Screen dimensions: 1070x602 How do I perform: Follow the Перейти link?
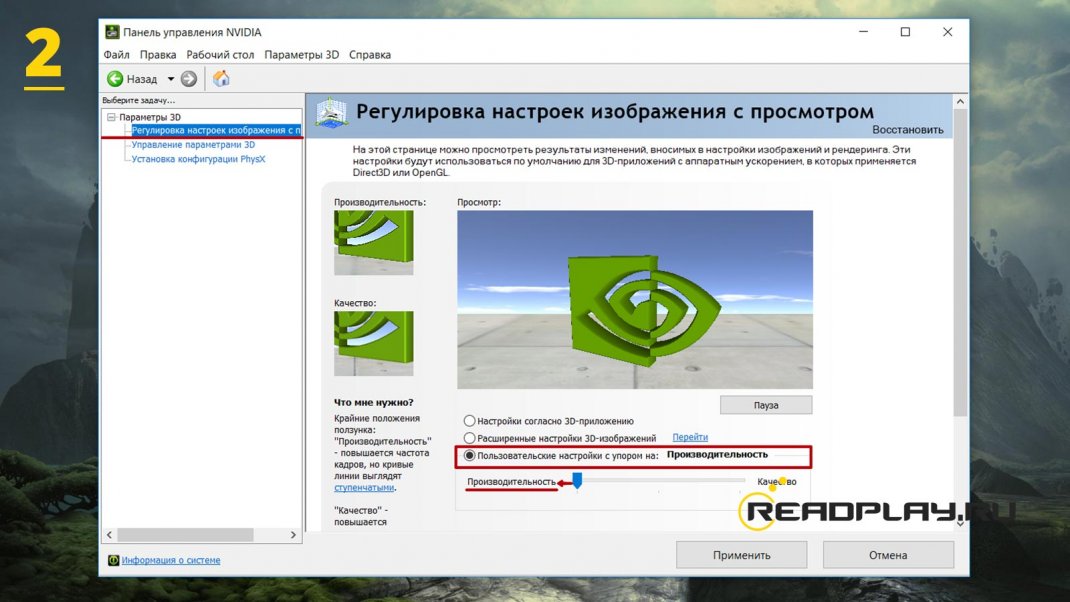click(x=690, y=437)
